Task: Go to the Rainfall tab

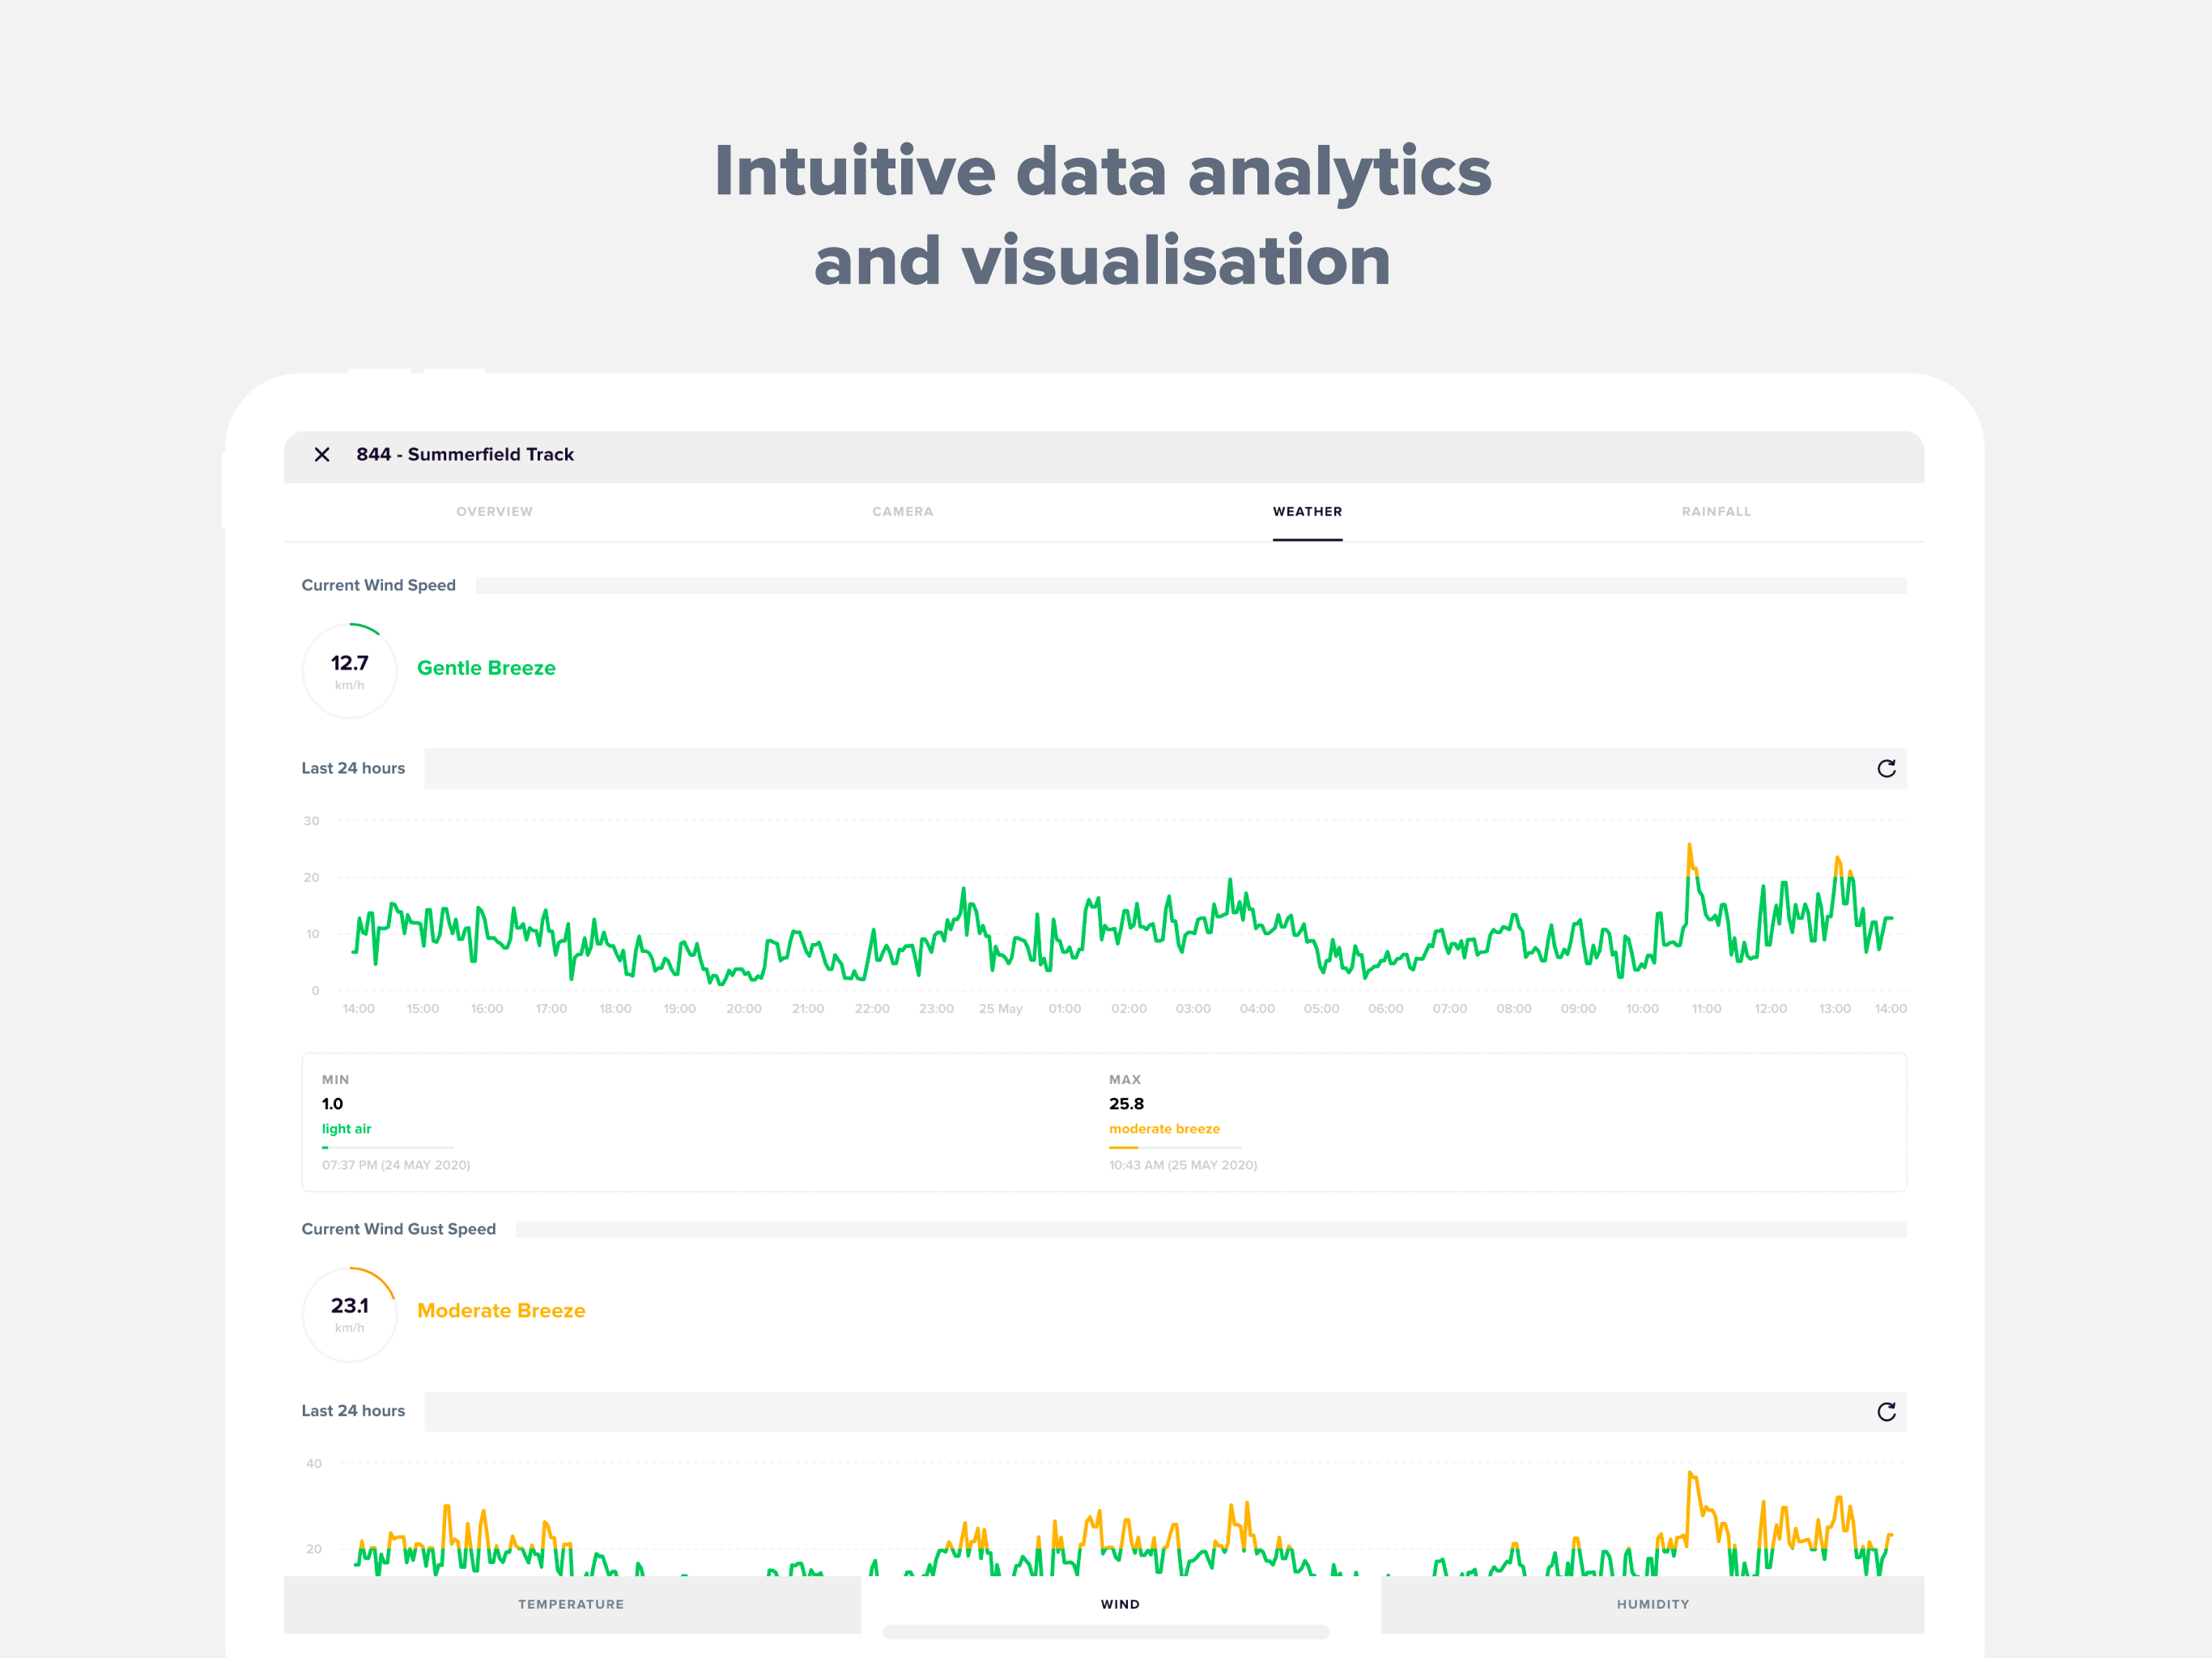Action: (x=1716, y=511)
